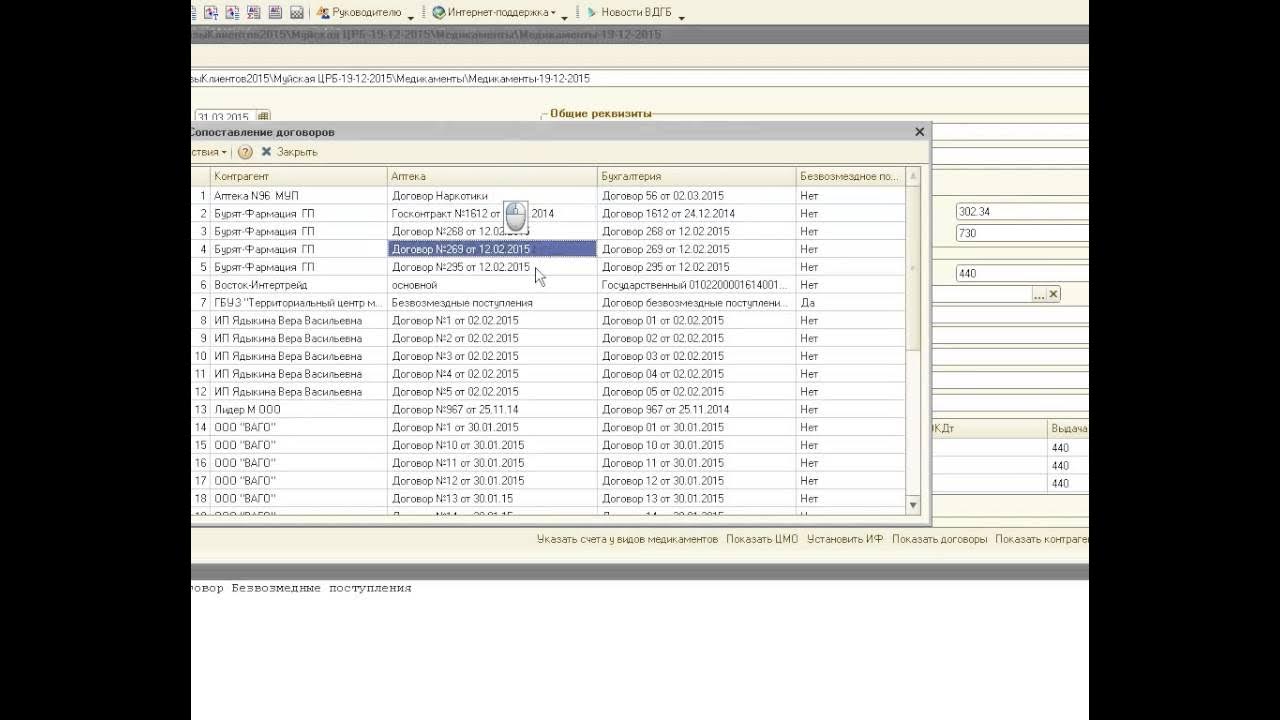Click the top-right input field containing 440
The width and height of the screenshot is (1280, 720).
click(1022, 274)
